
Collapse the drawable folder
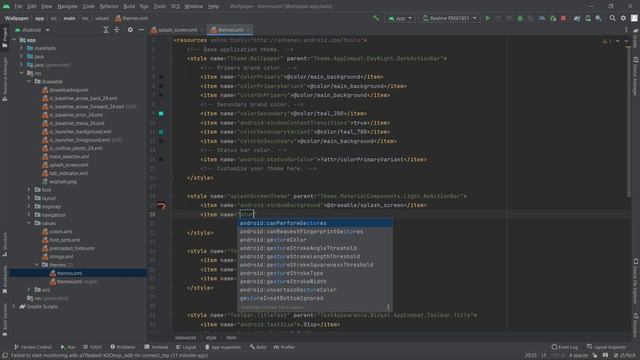click(x=29, y=82)
